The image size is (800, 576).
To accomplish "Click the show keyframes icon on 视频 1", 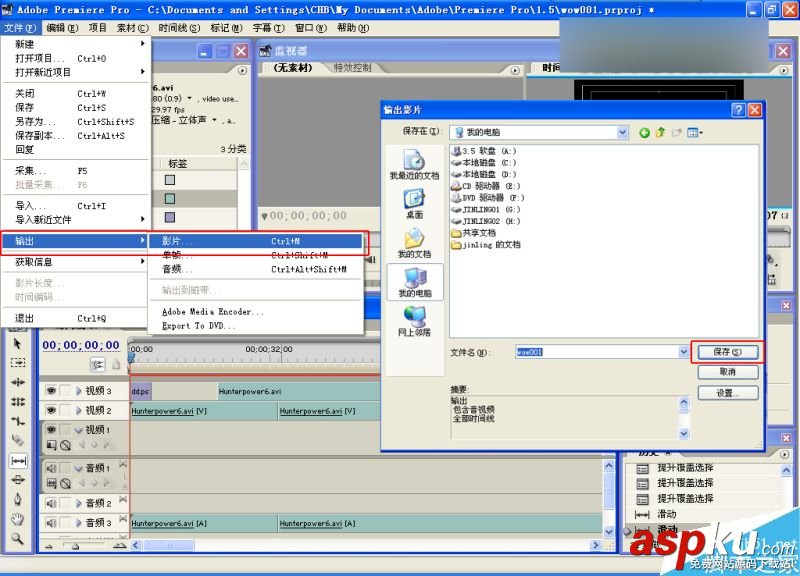I will (65, 445).
